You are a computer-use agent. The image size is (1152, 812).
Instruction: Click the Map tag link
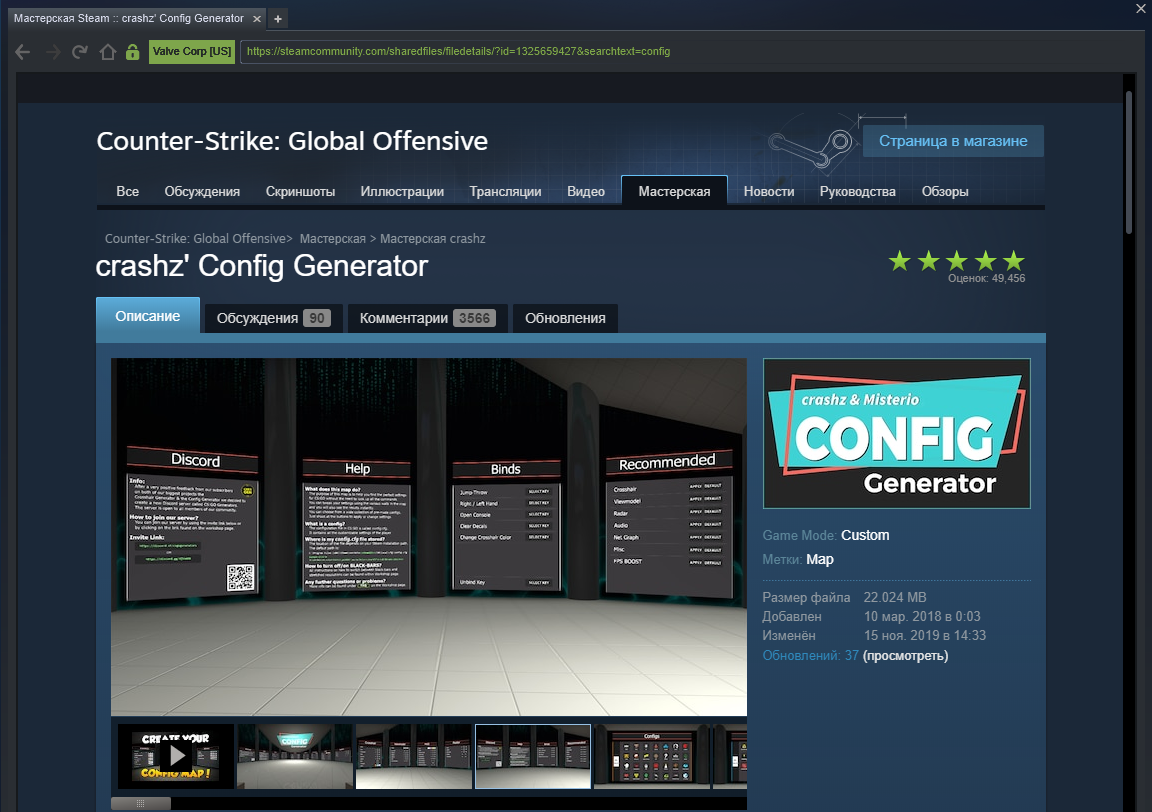820,559
